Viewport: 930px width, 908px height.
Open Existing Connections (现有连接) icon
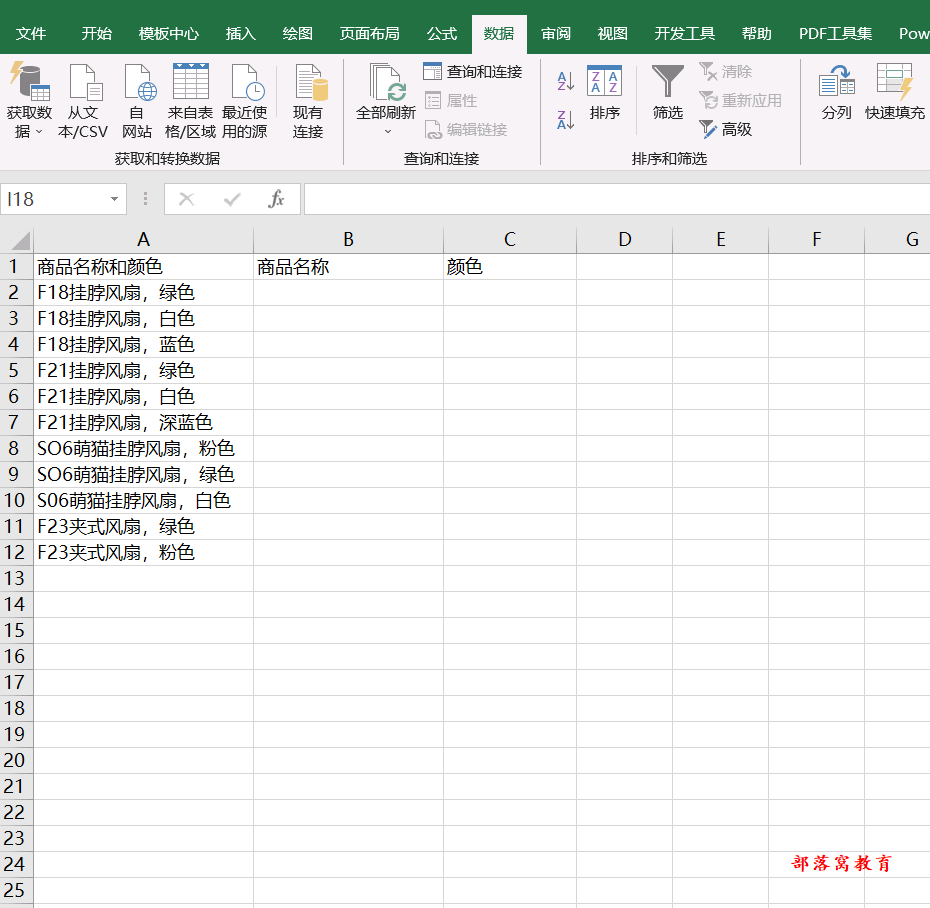(310, 82)
